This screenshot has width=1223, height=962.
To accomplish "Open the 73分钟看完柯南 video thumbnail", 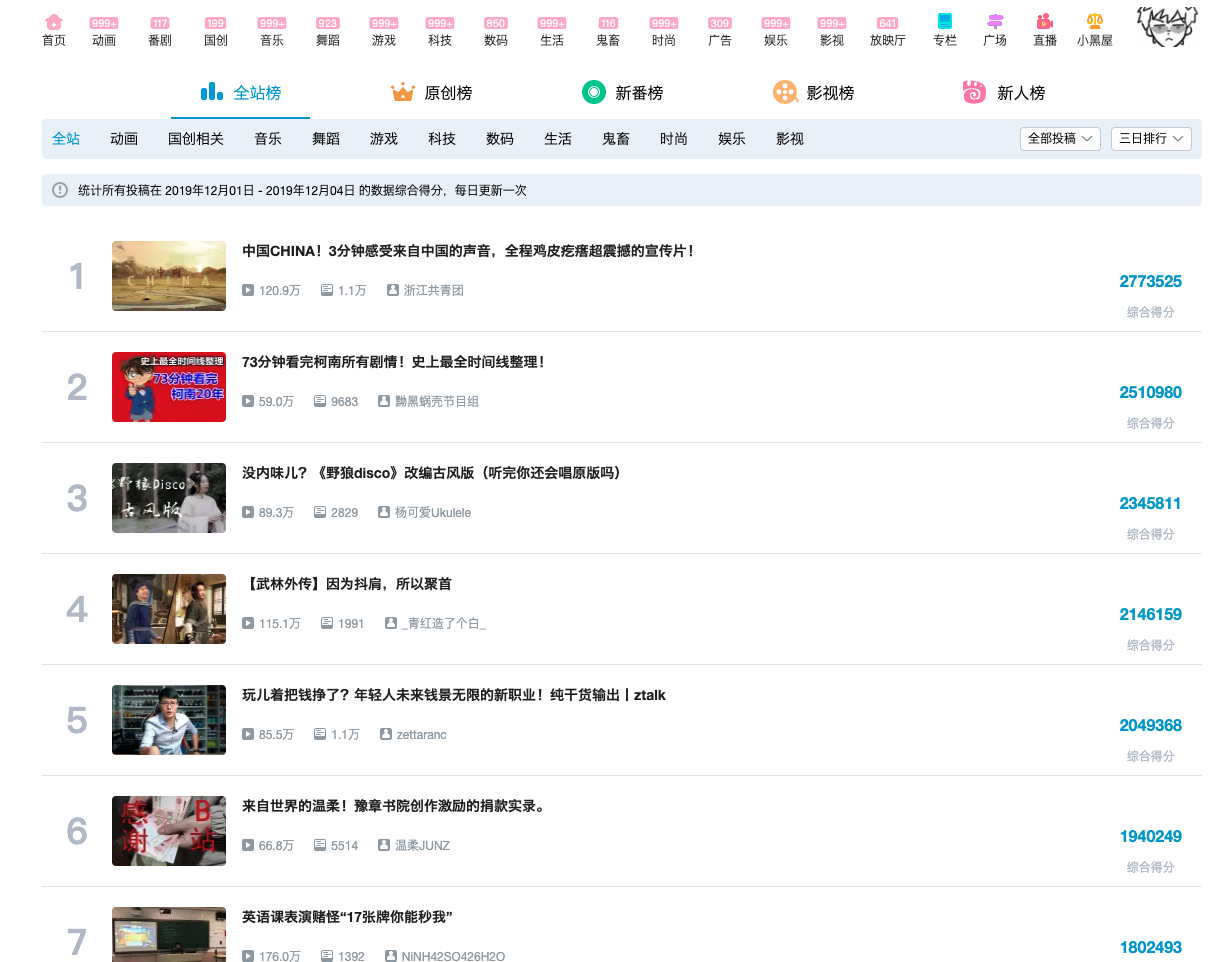I will (169, 387).
